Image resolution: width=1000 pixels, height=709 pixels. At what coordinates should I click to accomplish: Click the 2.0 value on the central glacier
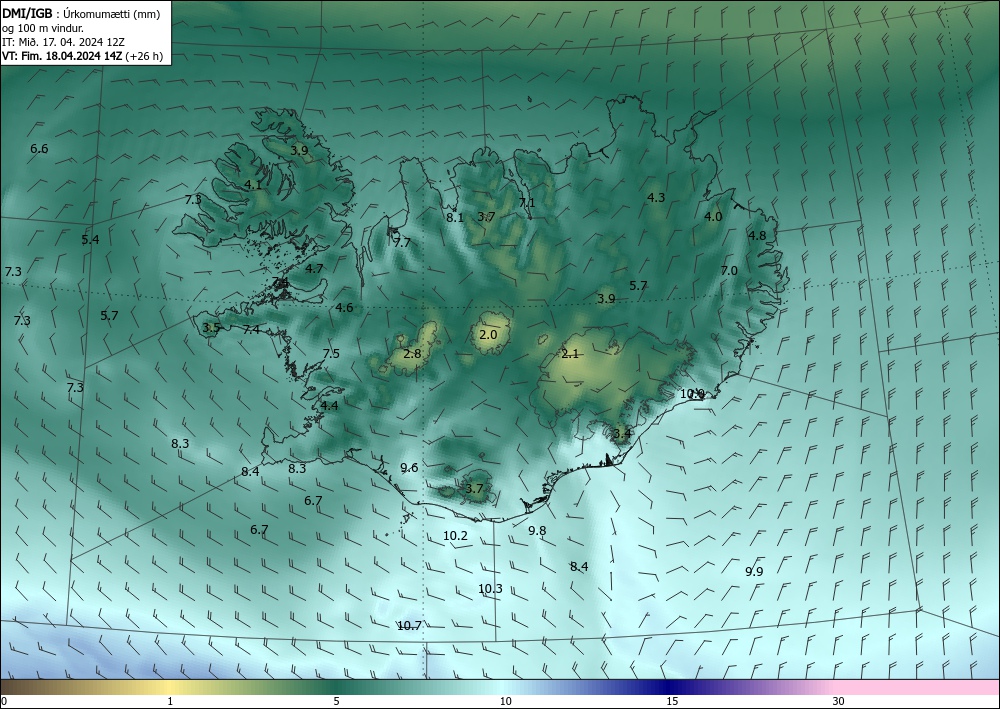click(x=488, y=334)
